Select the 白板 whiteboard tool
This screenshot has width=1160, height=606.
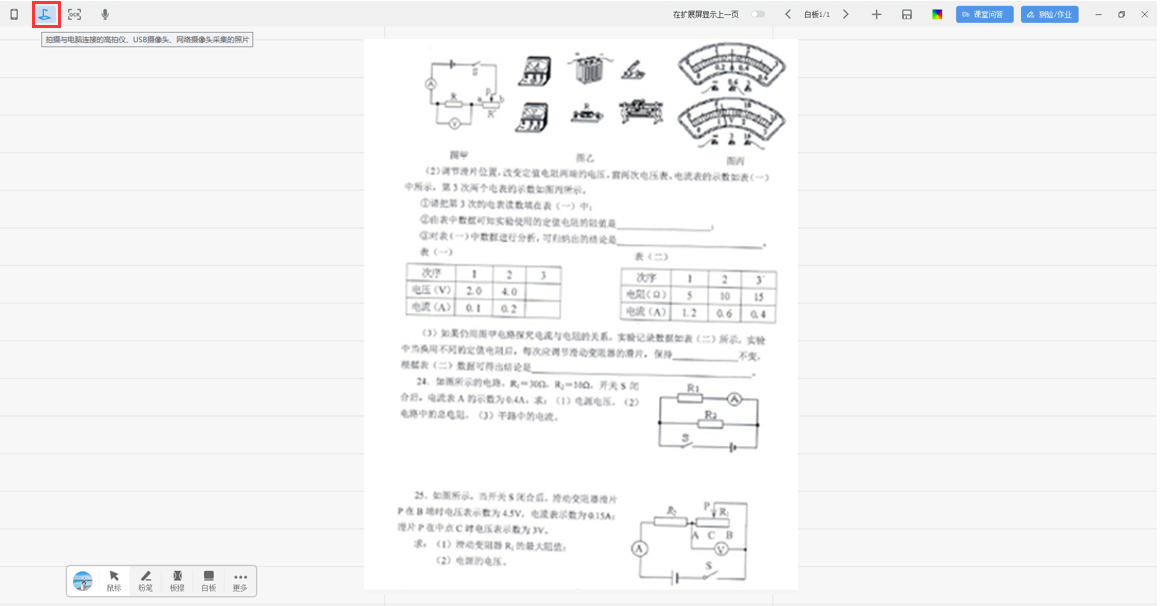click(208, 581)
